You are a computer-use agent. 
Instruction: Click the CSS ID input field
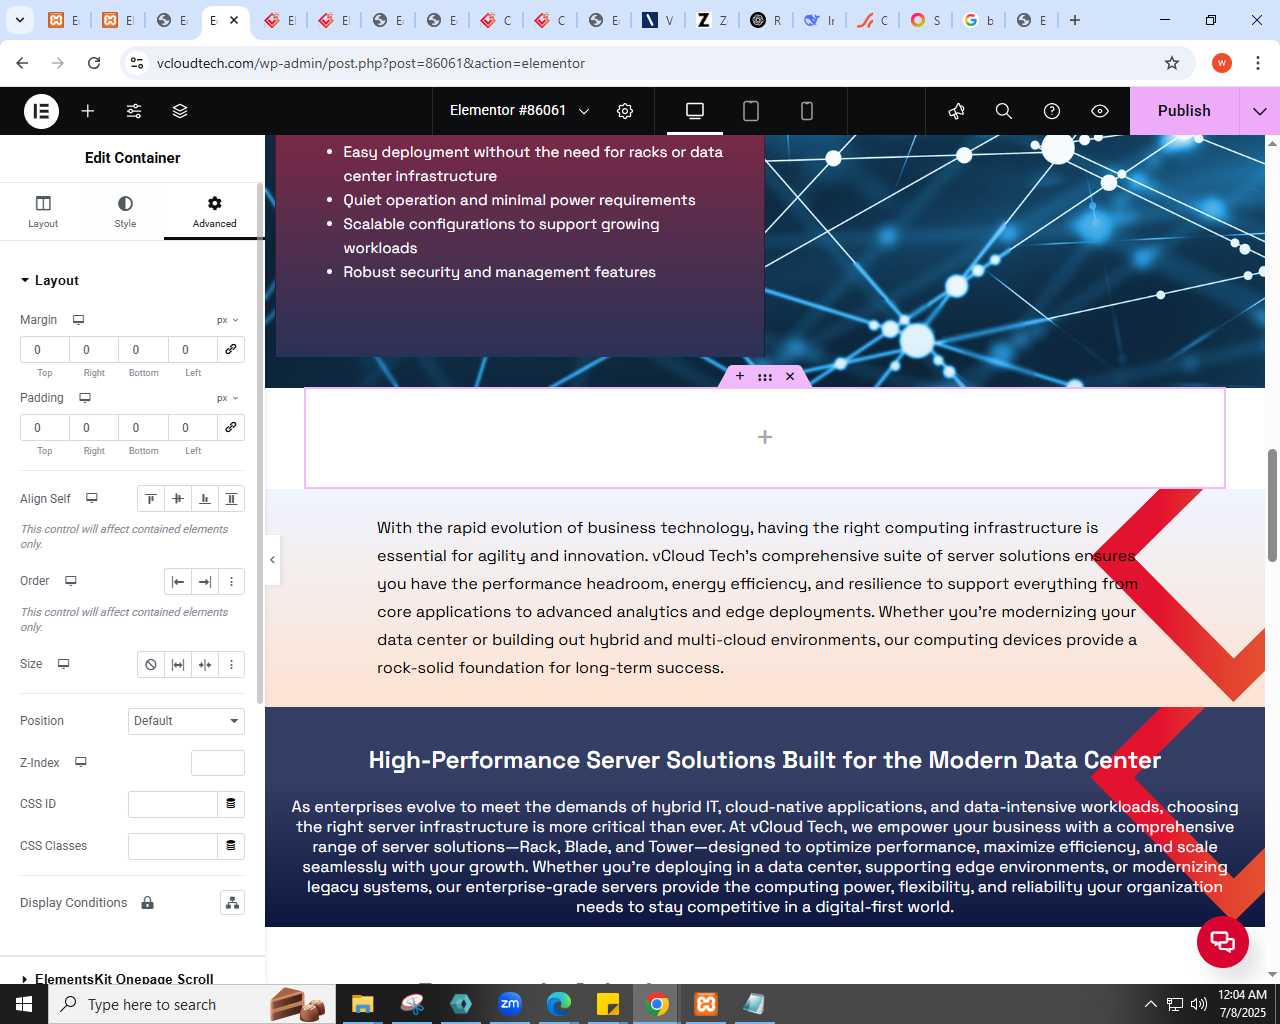pyautogui.click(x=173, y=804)
